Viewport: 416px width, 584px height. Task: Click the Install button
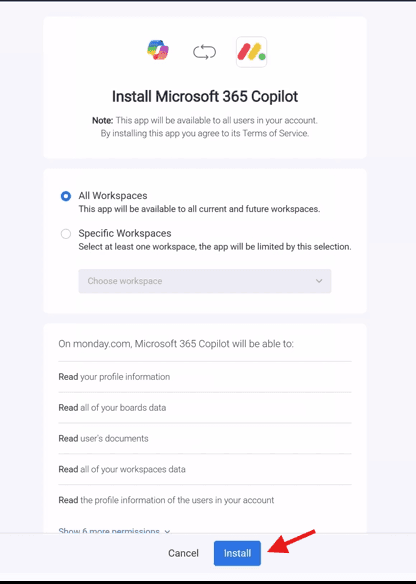(237, 553)
